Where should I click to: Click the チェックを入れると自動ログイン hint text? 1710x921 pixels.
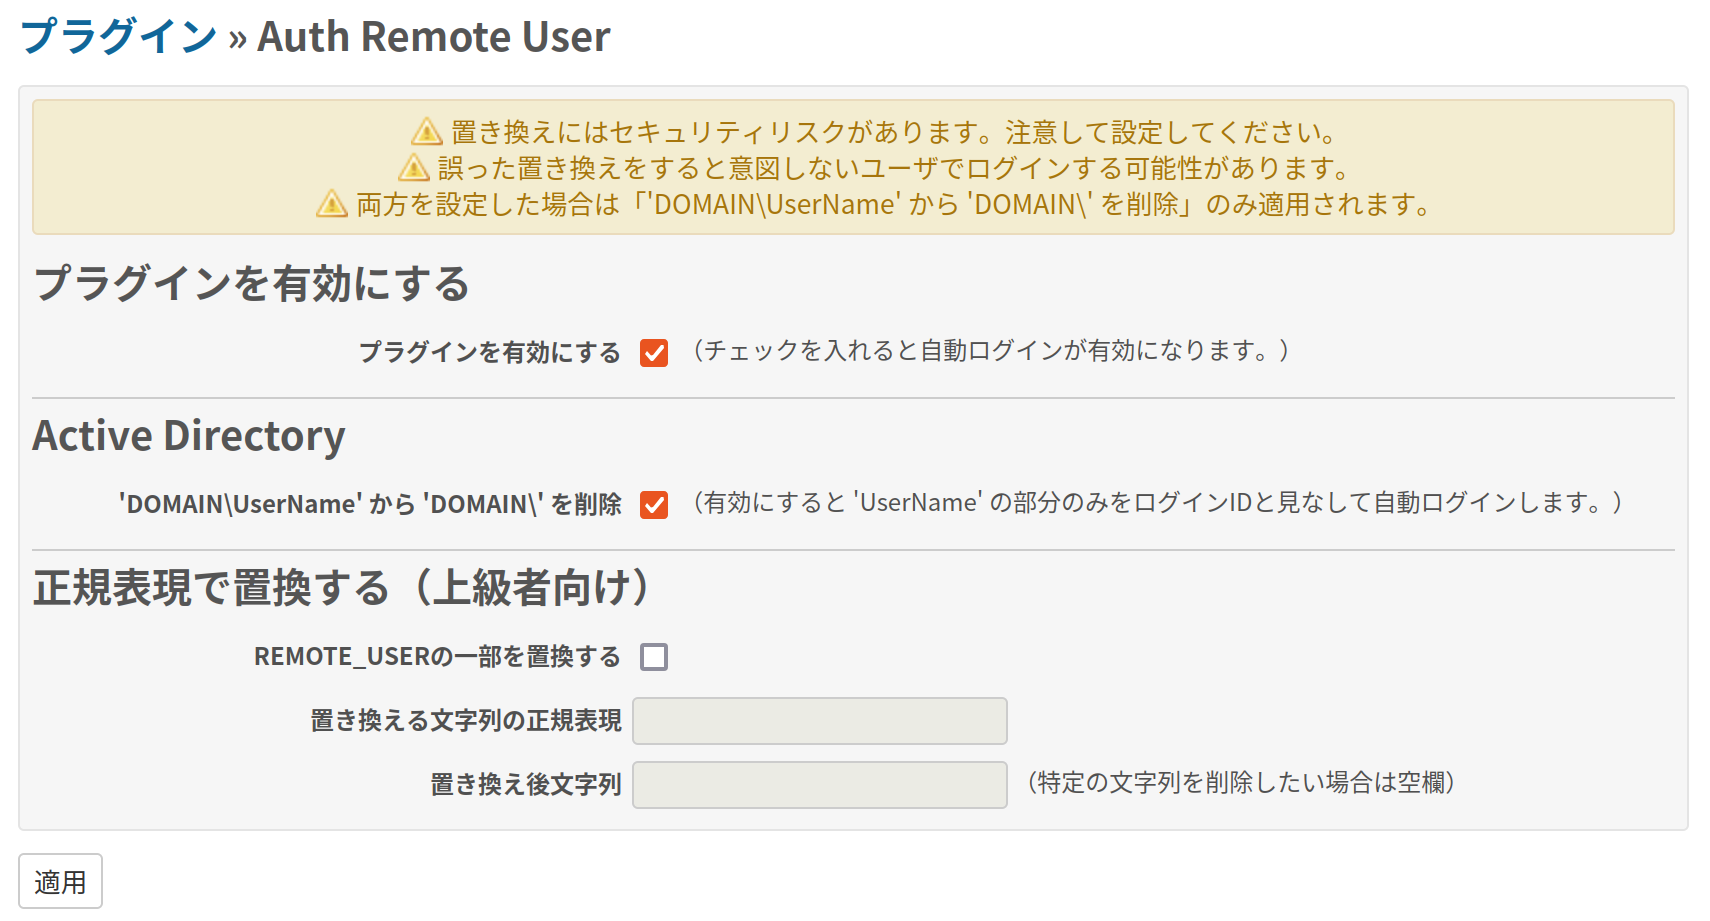click(x=990, y=351)
